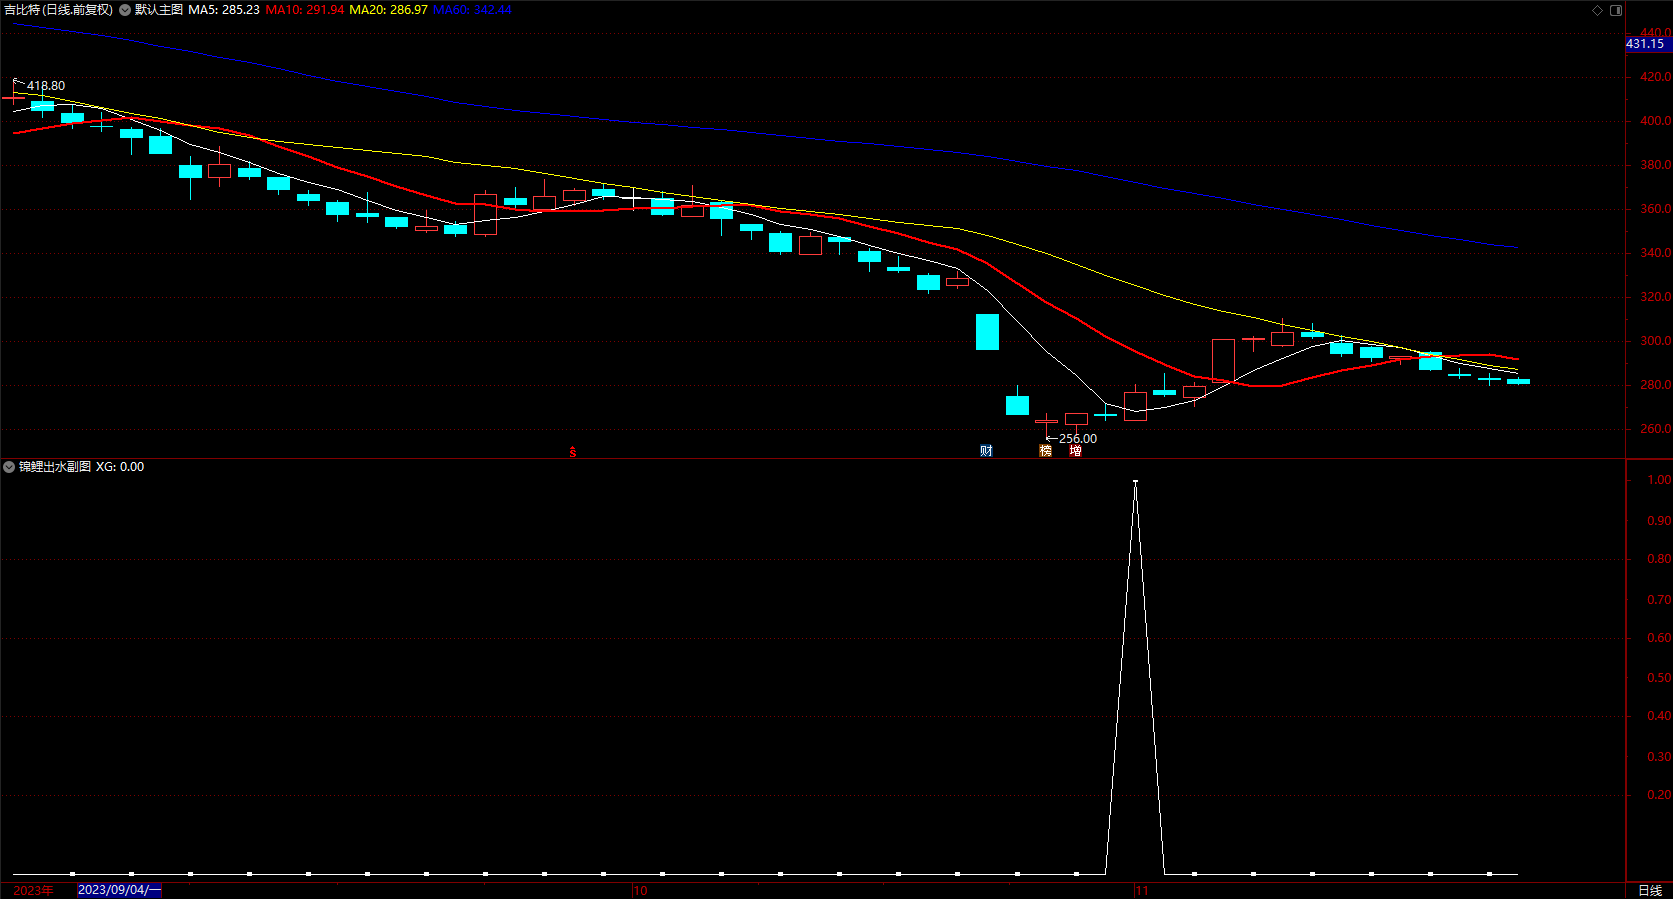Open the dropdown arrow beside 锦鲤出水副图
The width and height of the screenshot is (1673, 899).
[9, 467]
